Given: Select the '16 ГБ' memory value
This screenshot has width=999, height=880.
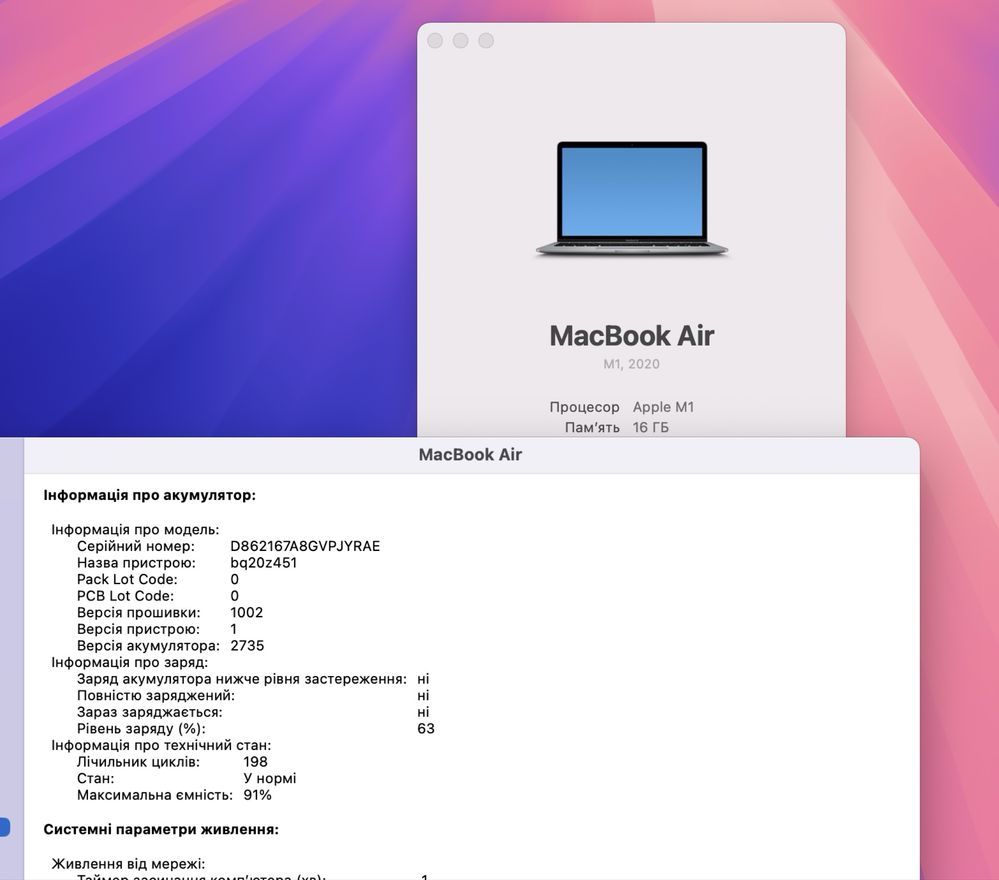Looking at the screenshot, I should tap(650, 428).
